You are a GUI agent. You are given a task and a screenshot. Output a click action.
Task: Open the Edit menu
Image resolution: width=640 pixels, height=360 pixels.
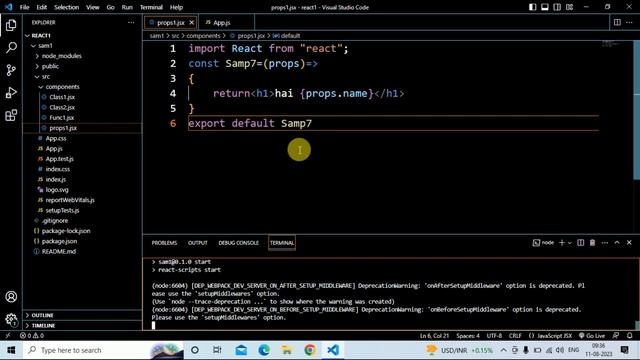[x=41, y=7]
